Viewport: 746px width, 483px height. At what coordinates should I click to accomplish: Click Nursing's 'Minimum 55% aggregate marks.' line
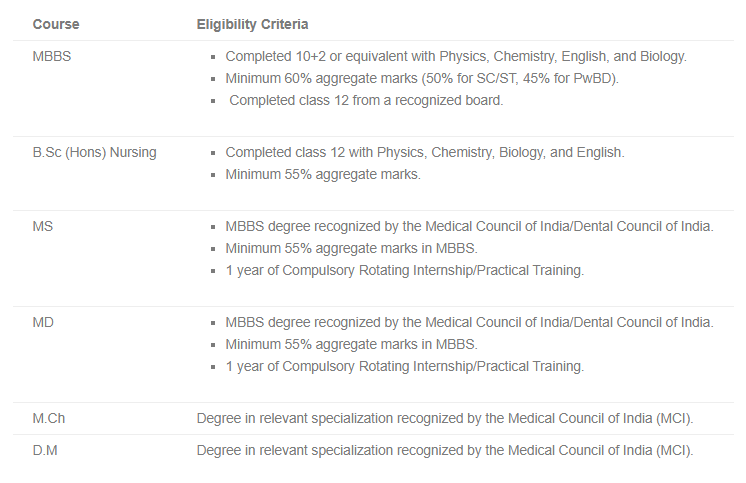(323, 174)
